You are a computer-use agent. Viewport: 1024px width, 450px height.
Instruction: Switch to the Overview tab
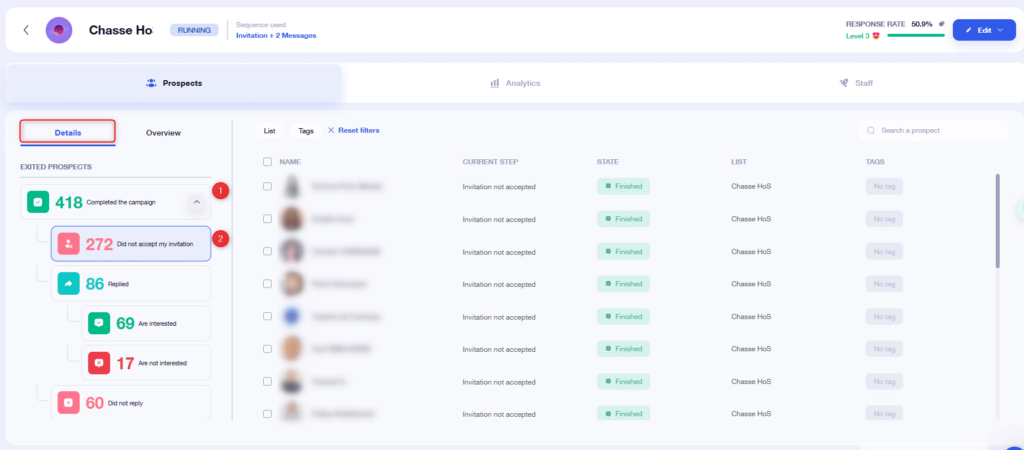click(x=163, y=133)
